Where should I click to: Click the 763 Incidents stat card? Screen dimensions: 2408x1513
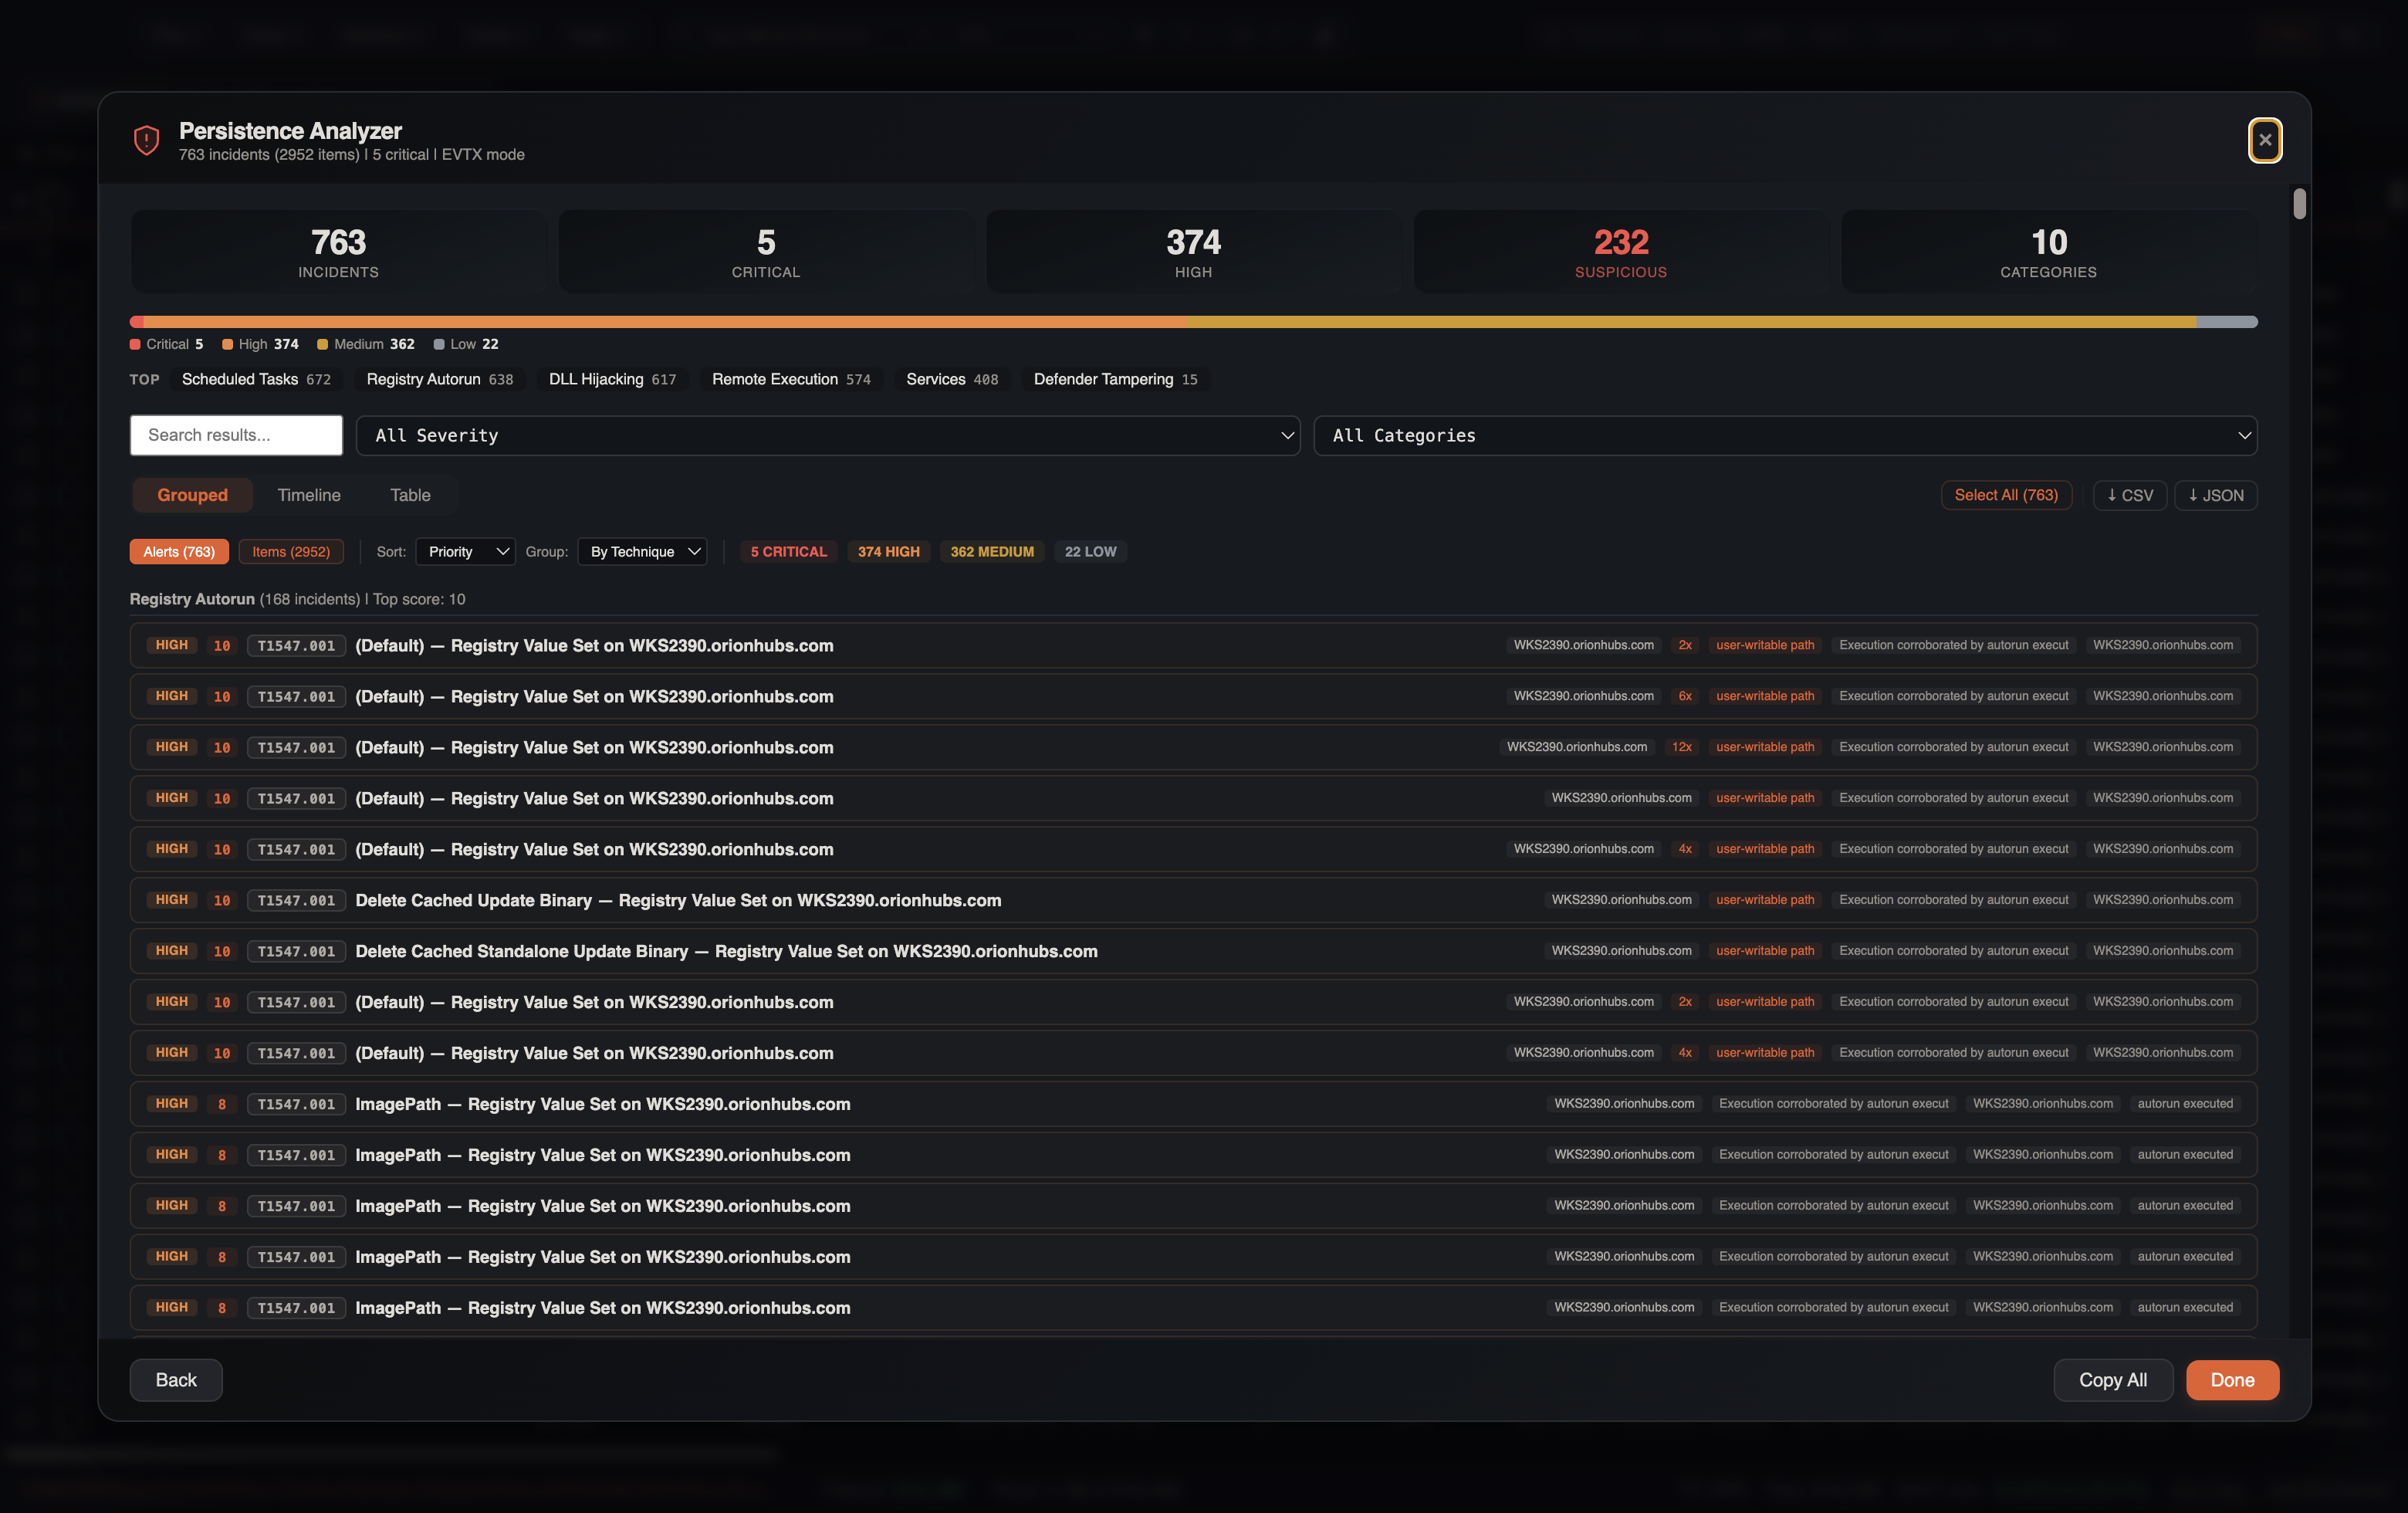pos(338,252)
